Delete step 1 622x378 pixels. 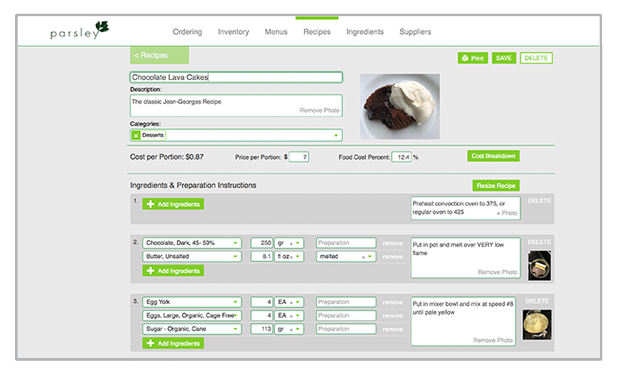pos(539,201)
